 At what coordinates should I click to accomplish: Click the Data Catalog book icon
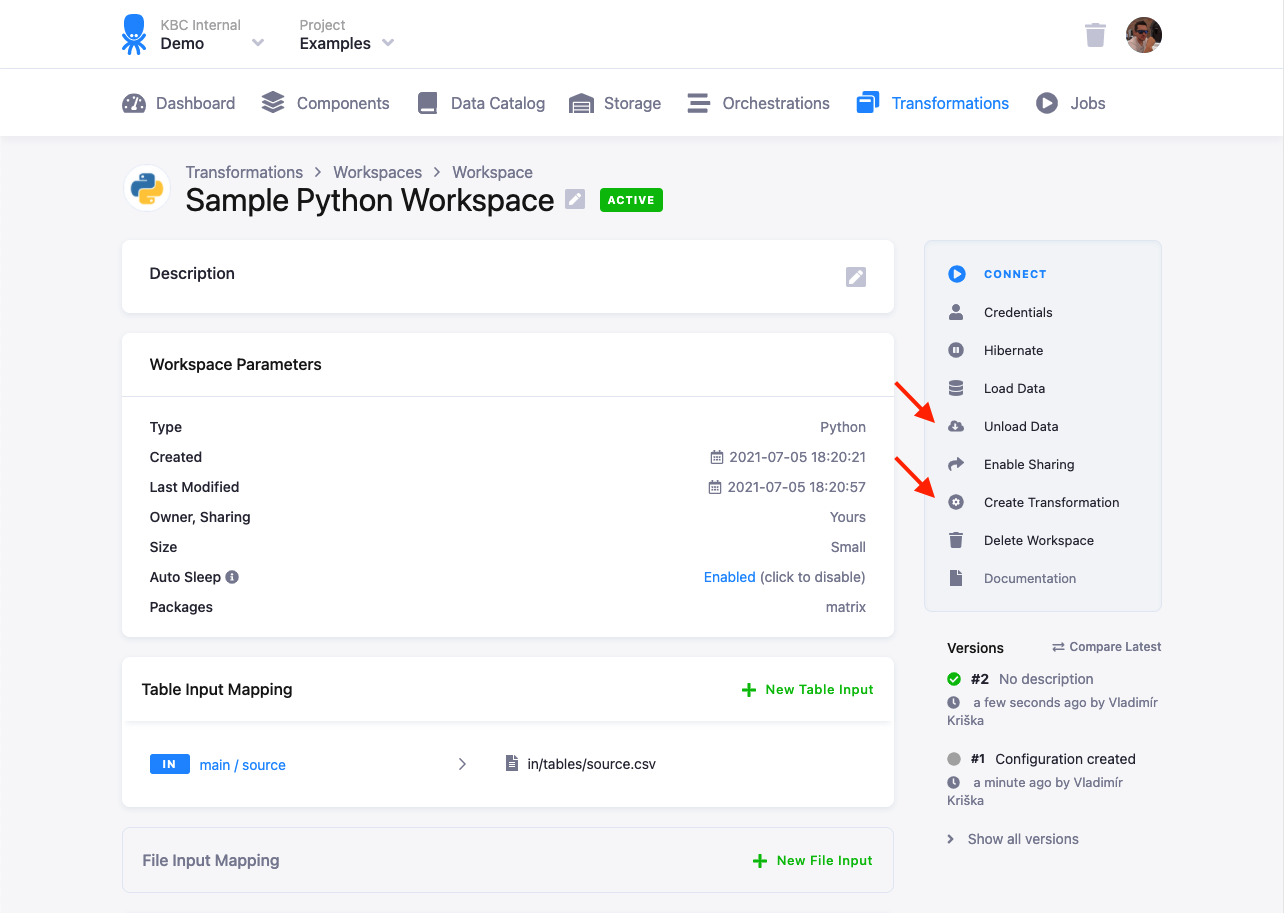(x=428, y=103)
